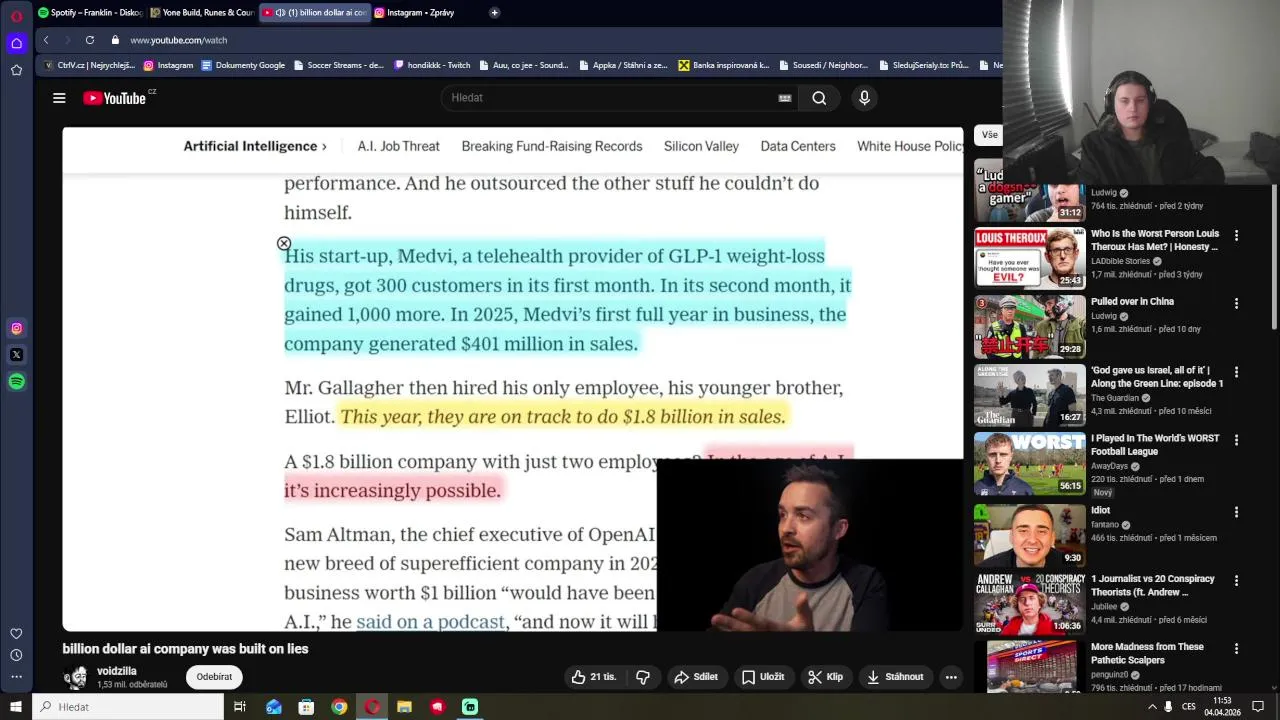Click the YouTube search magnifier button
Viewport: 1280px width, 720px height.
coord(819,98)
